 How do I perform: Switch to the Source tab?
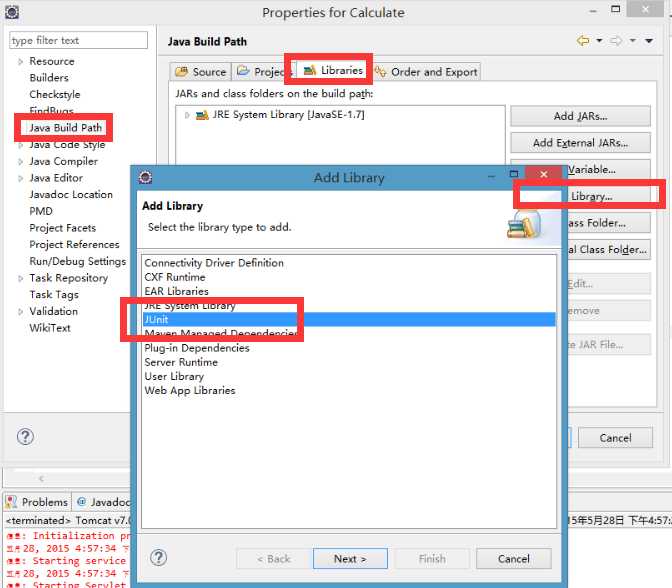tap(201, 72)
